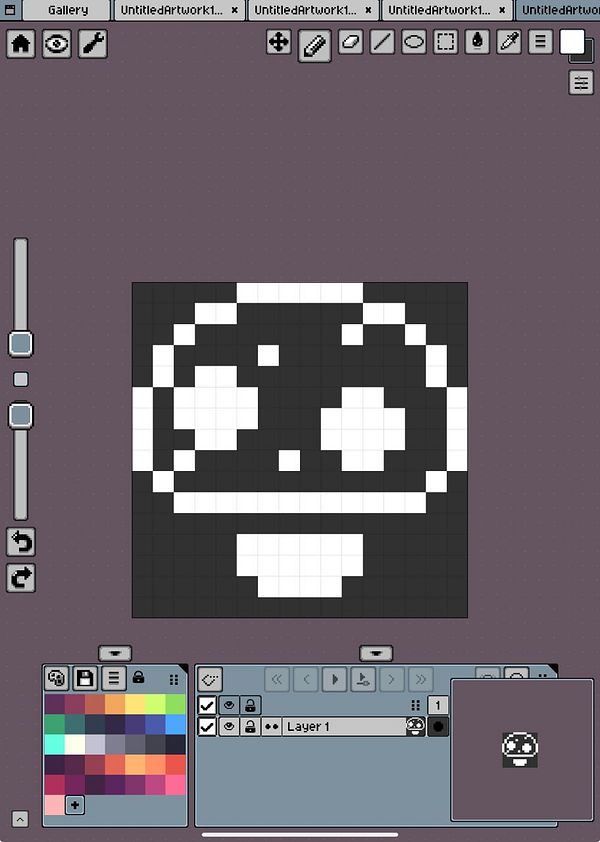This screenshot has height=842, width=600.
Task: Pick the hot pink palette swatch
Action: 176,785
